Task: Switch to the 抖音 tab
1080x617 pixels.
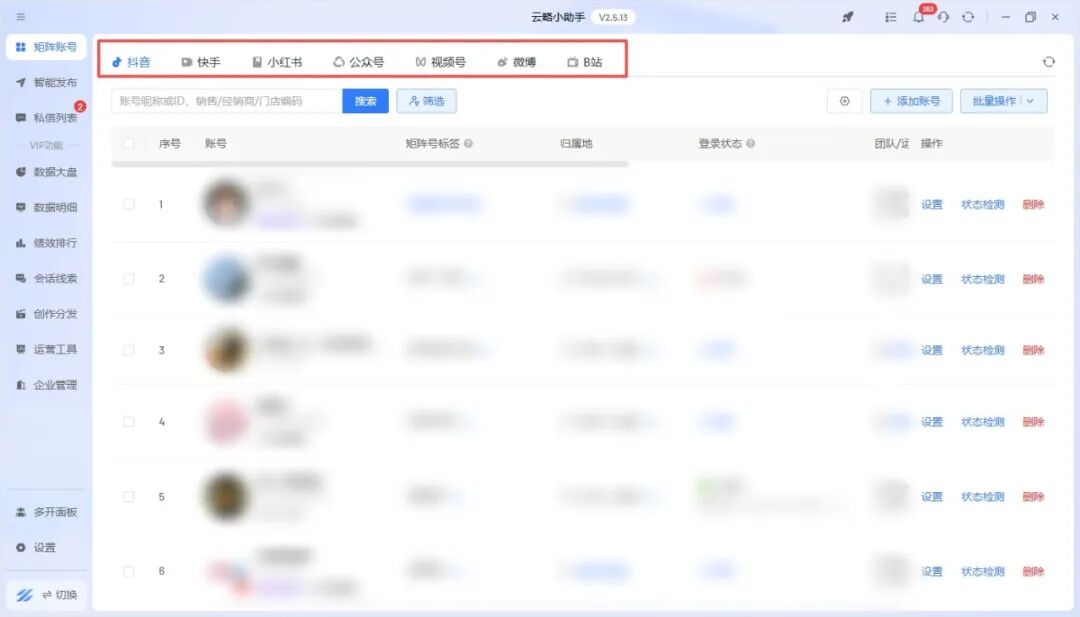Action: [x=131, y=62]
